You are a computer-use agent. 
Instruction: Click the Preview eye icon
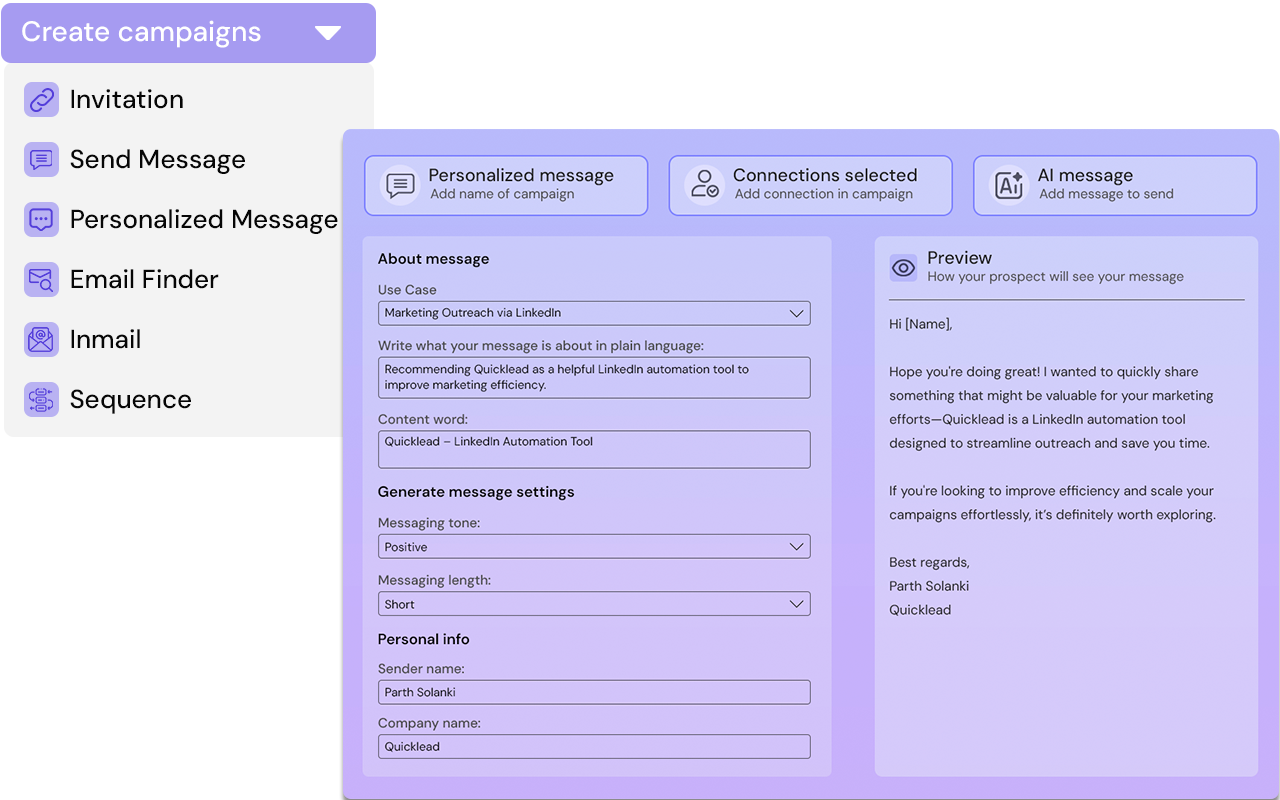(903, 268)
